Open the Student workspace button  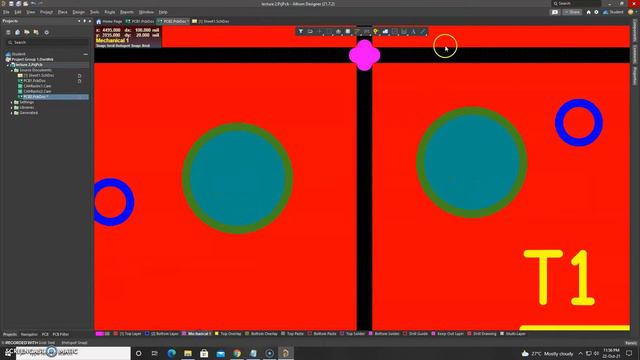(613, 12)
